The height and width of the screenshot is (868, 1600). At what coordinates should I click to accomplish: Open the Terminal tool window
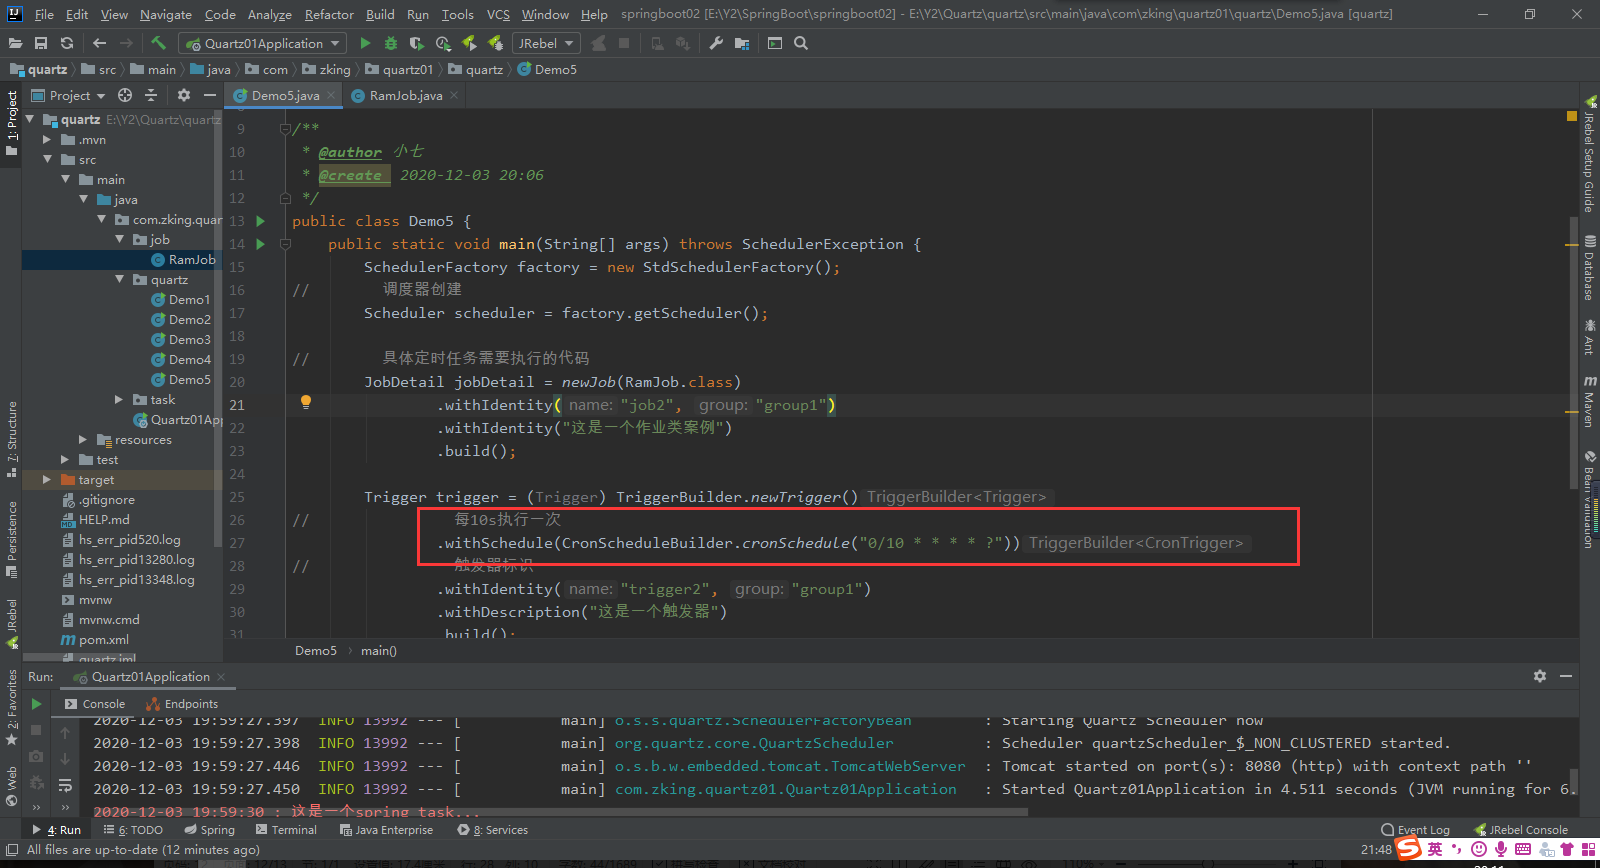pos(286,830)
